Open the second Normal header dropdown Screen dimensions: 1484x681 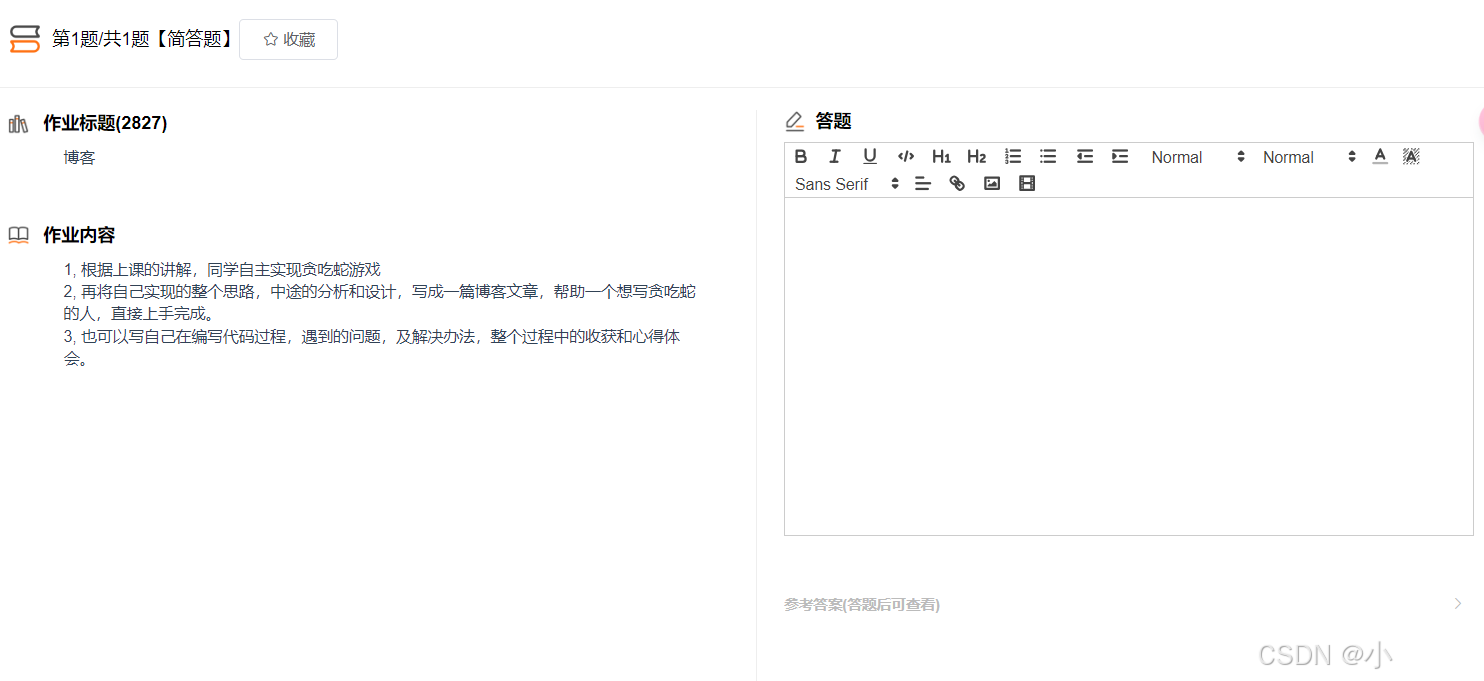tap(1308, 157)
